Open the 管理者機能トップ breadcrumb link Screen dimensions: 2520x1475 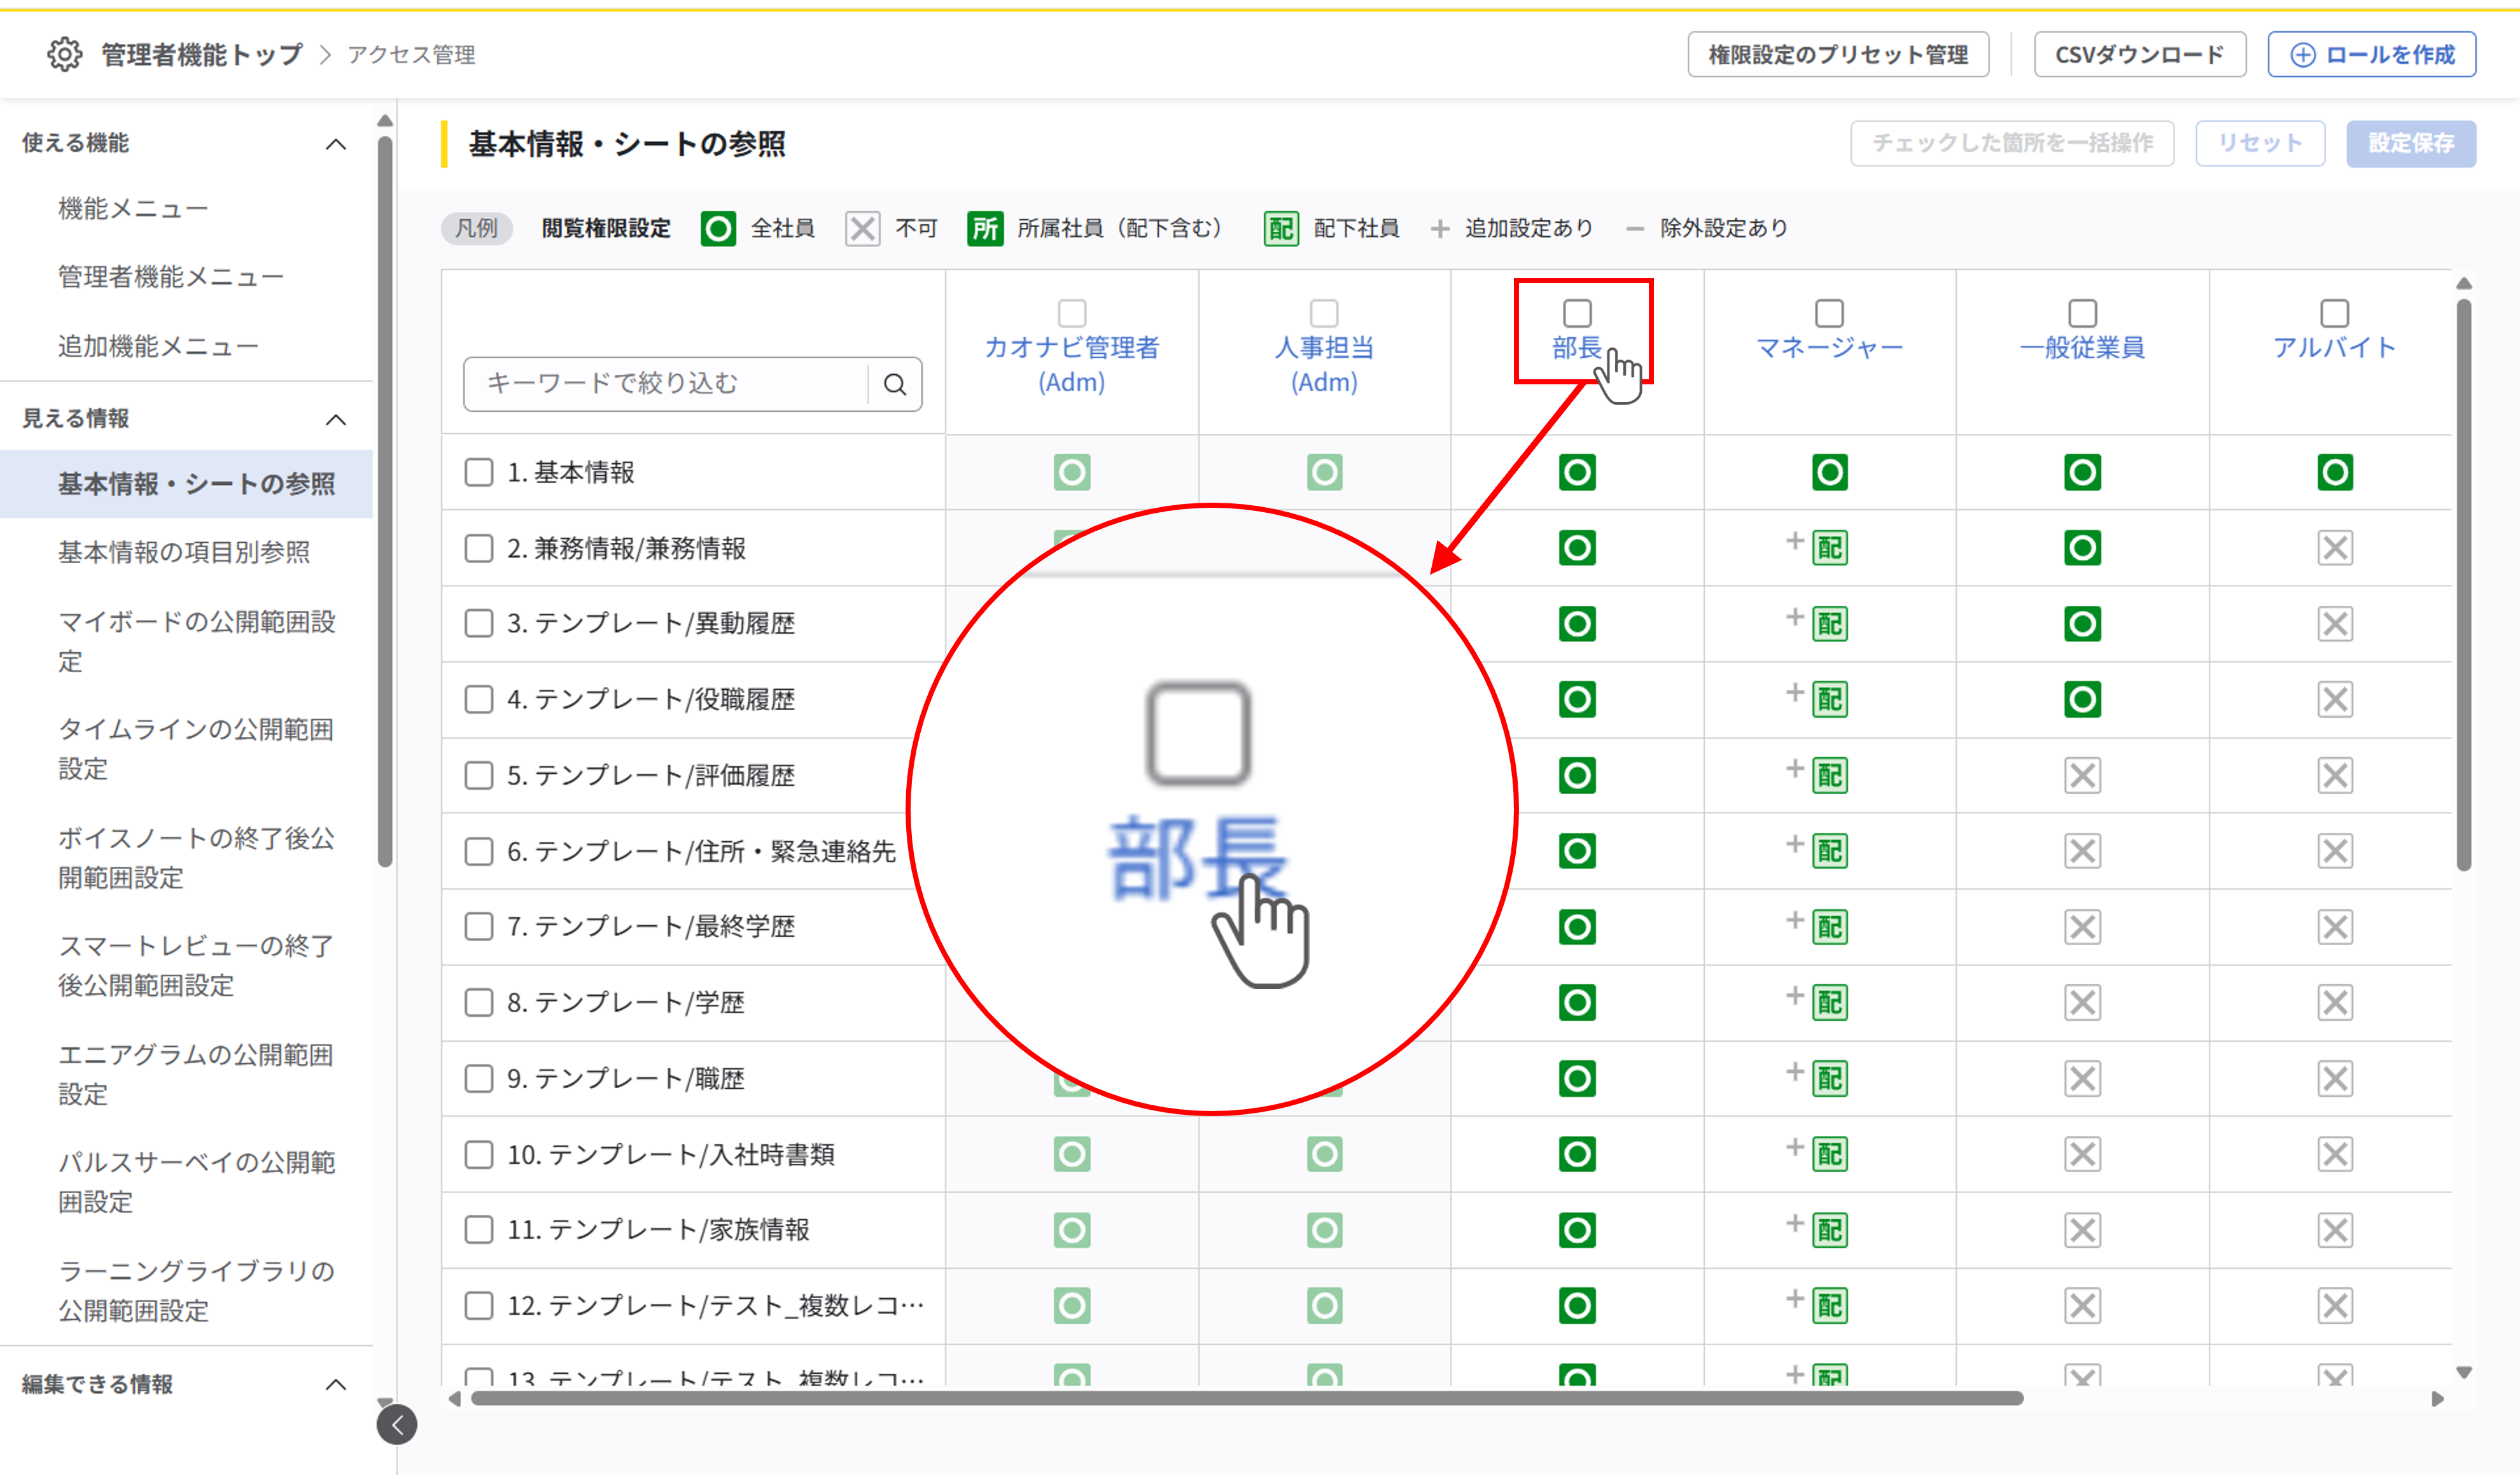[201, 54]
